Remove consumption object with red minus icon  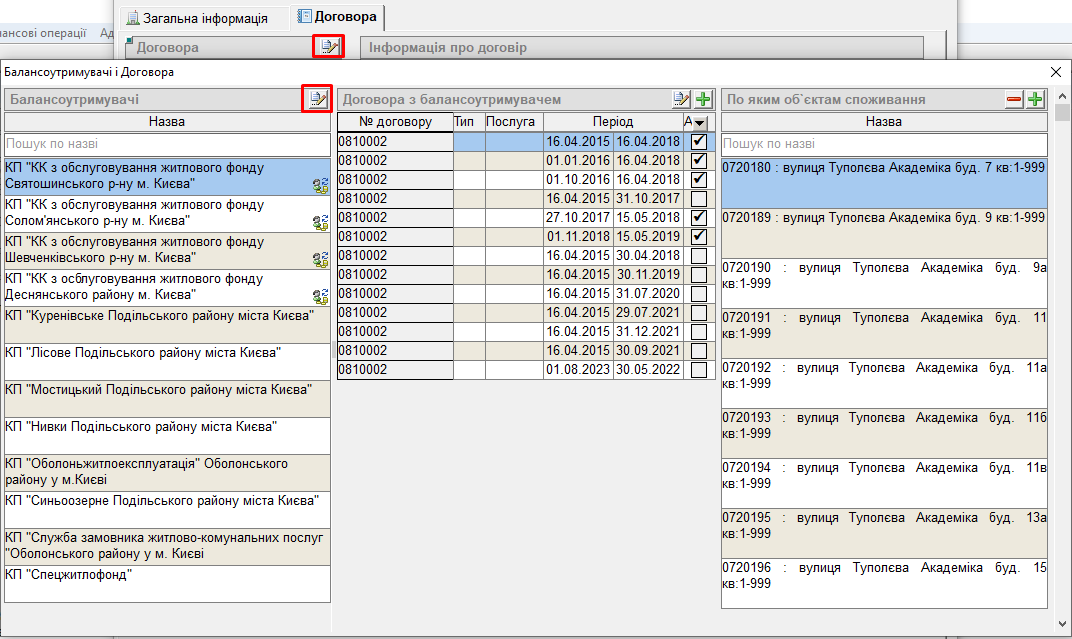(1014, 99)
